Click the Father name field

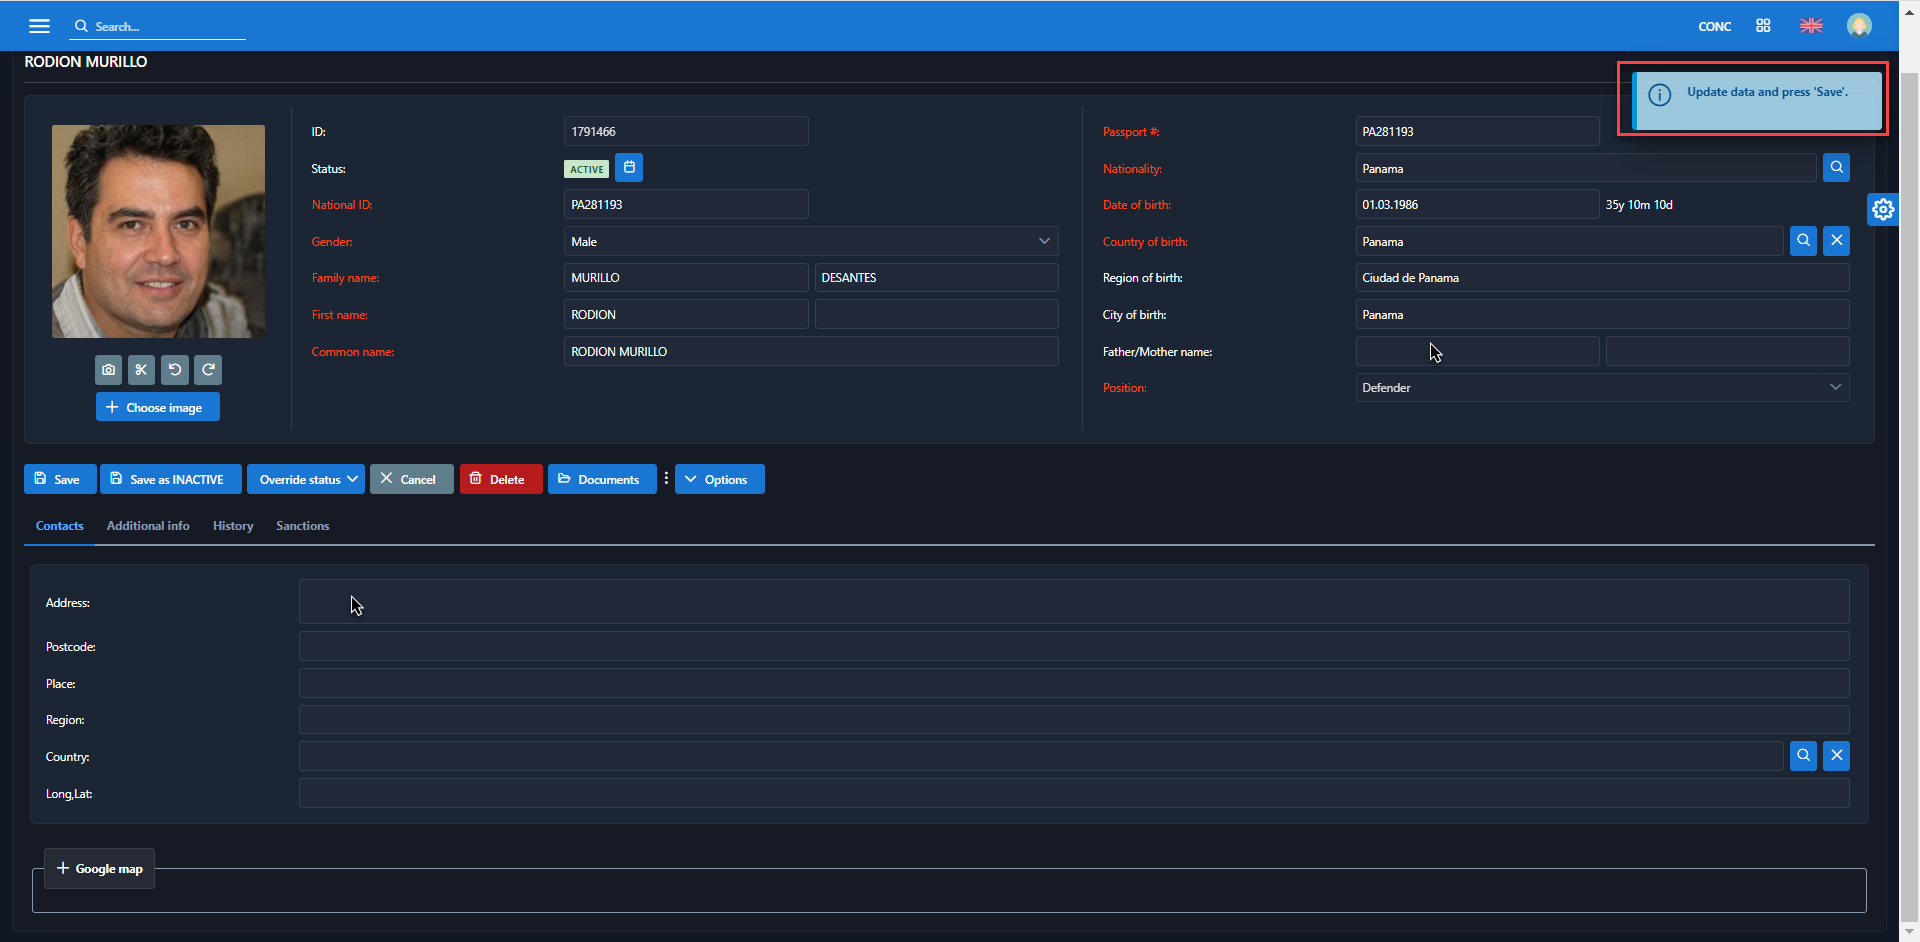click(x=1477, y=351)
